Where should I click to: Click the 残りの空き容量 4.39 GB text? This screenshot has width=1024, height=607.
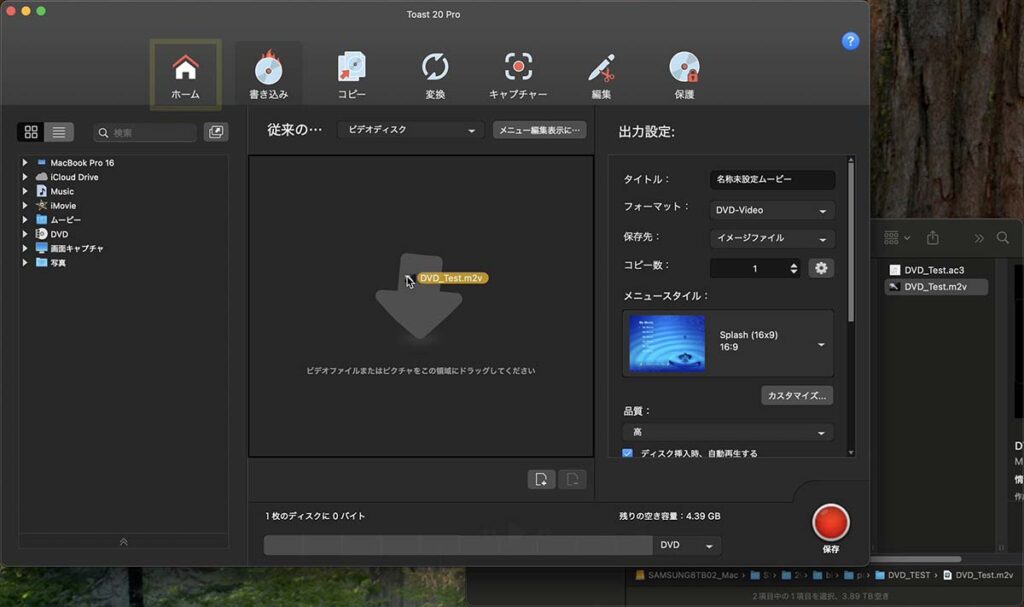tap(669, 516)
